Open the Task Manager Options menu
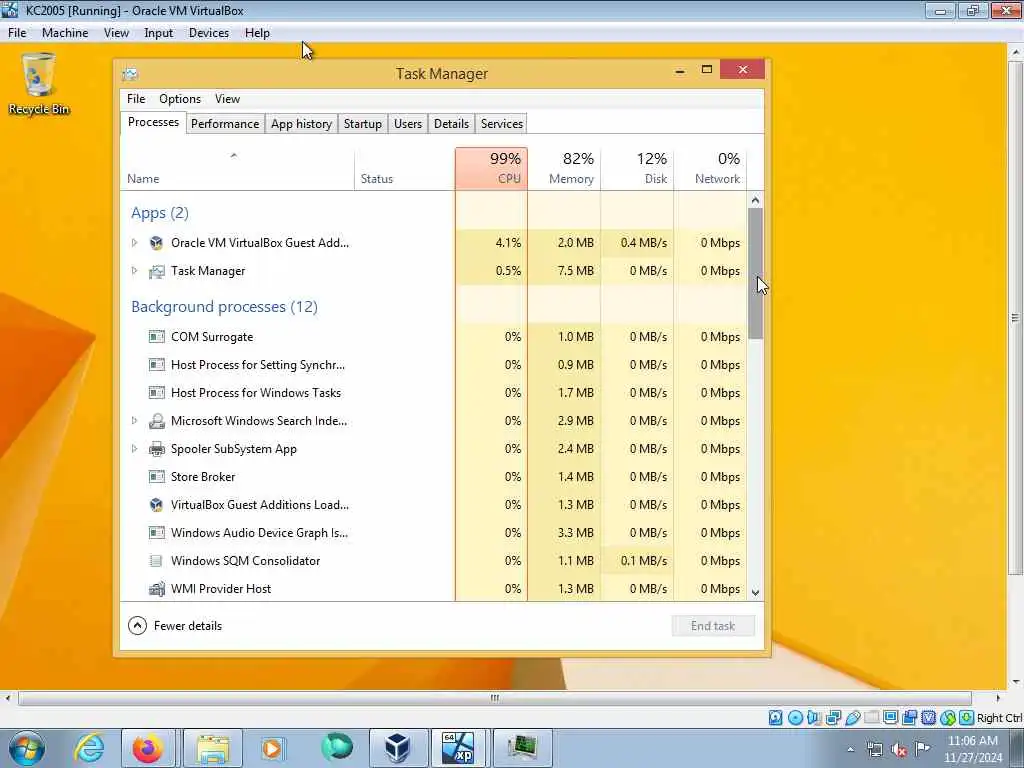This screenshot has height=768, width=1024. point(180,99)
